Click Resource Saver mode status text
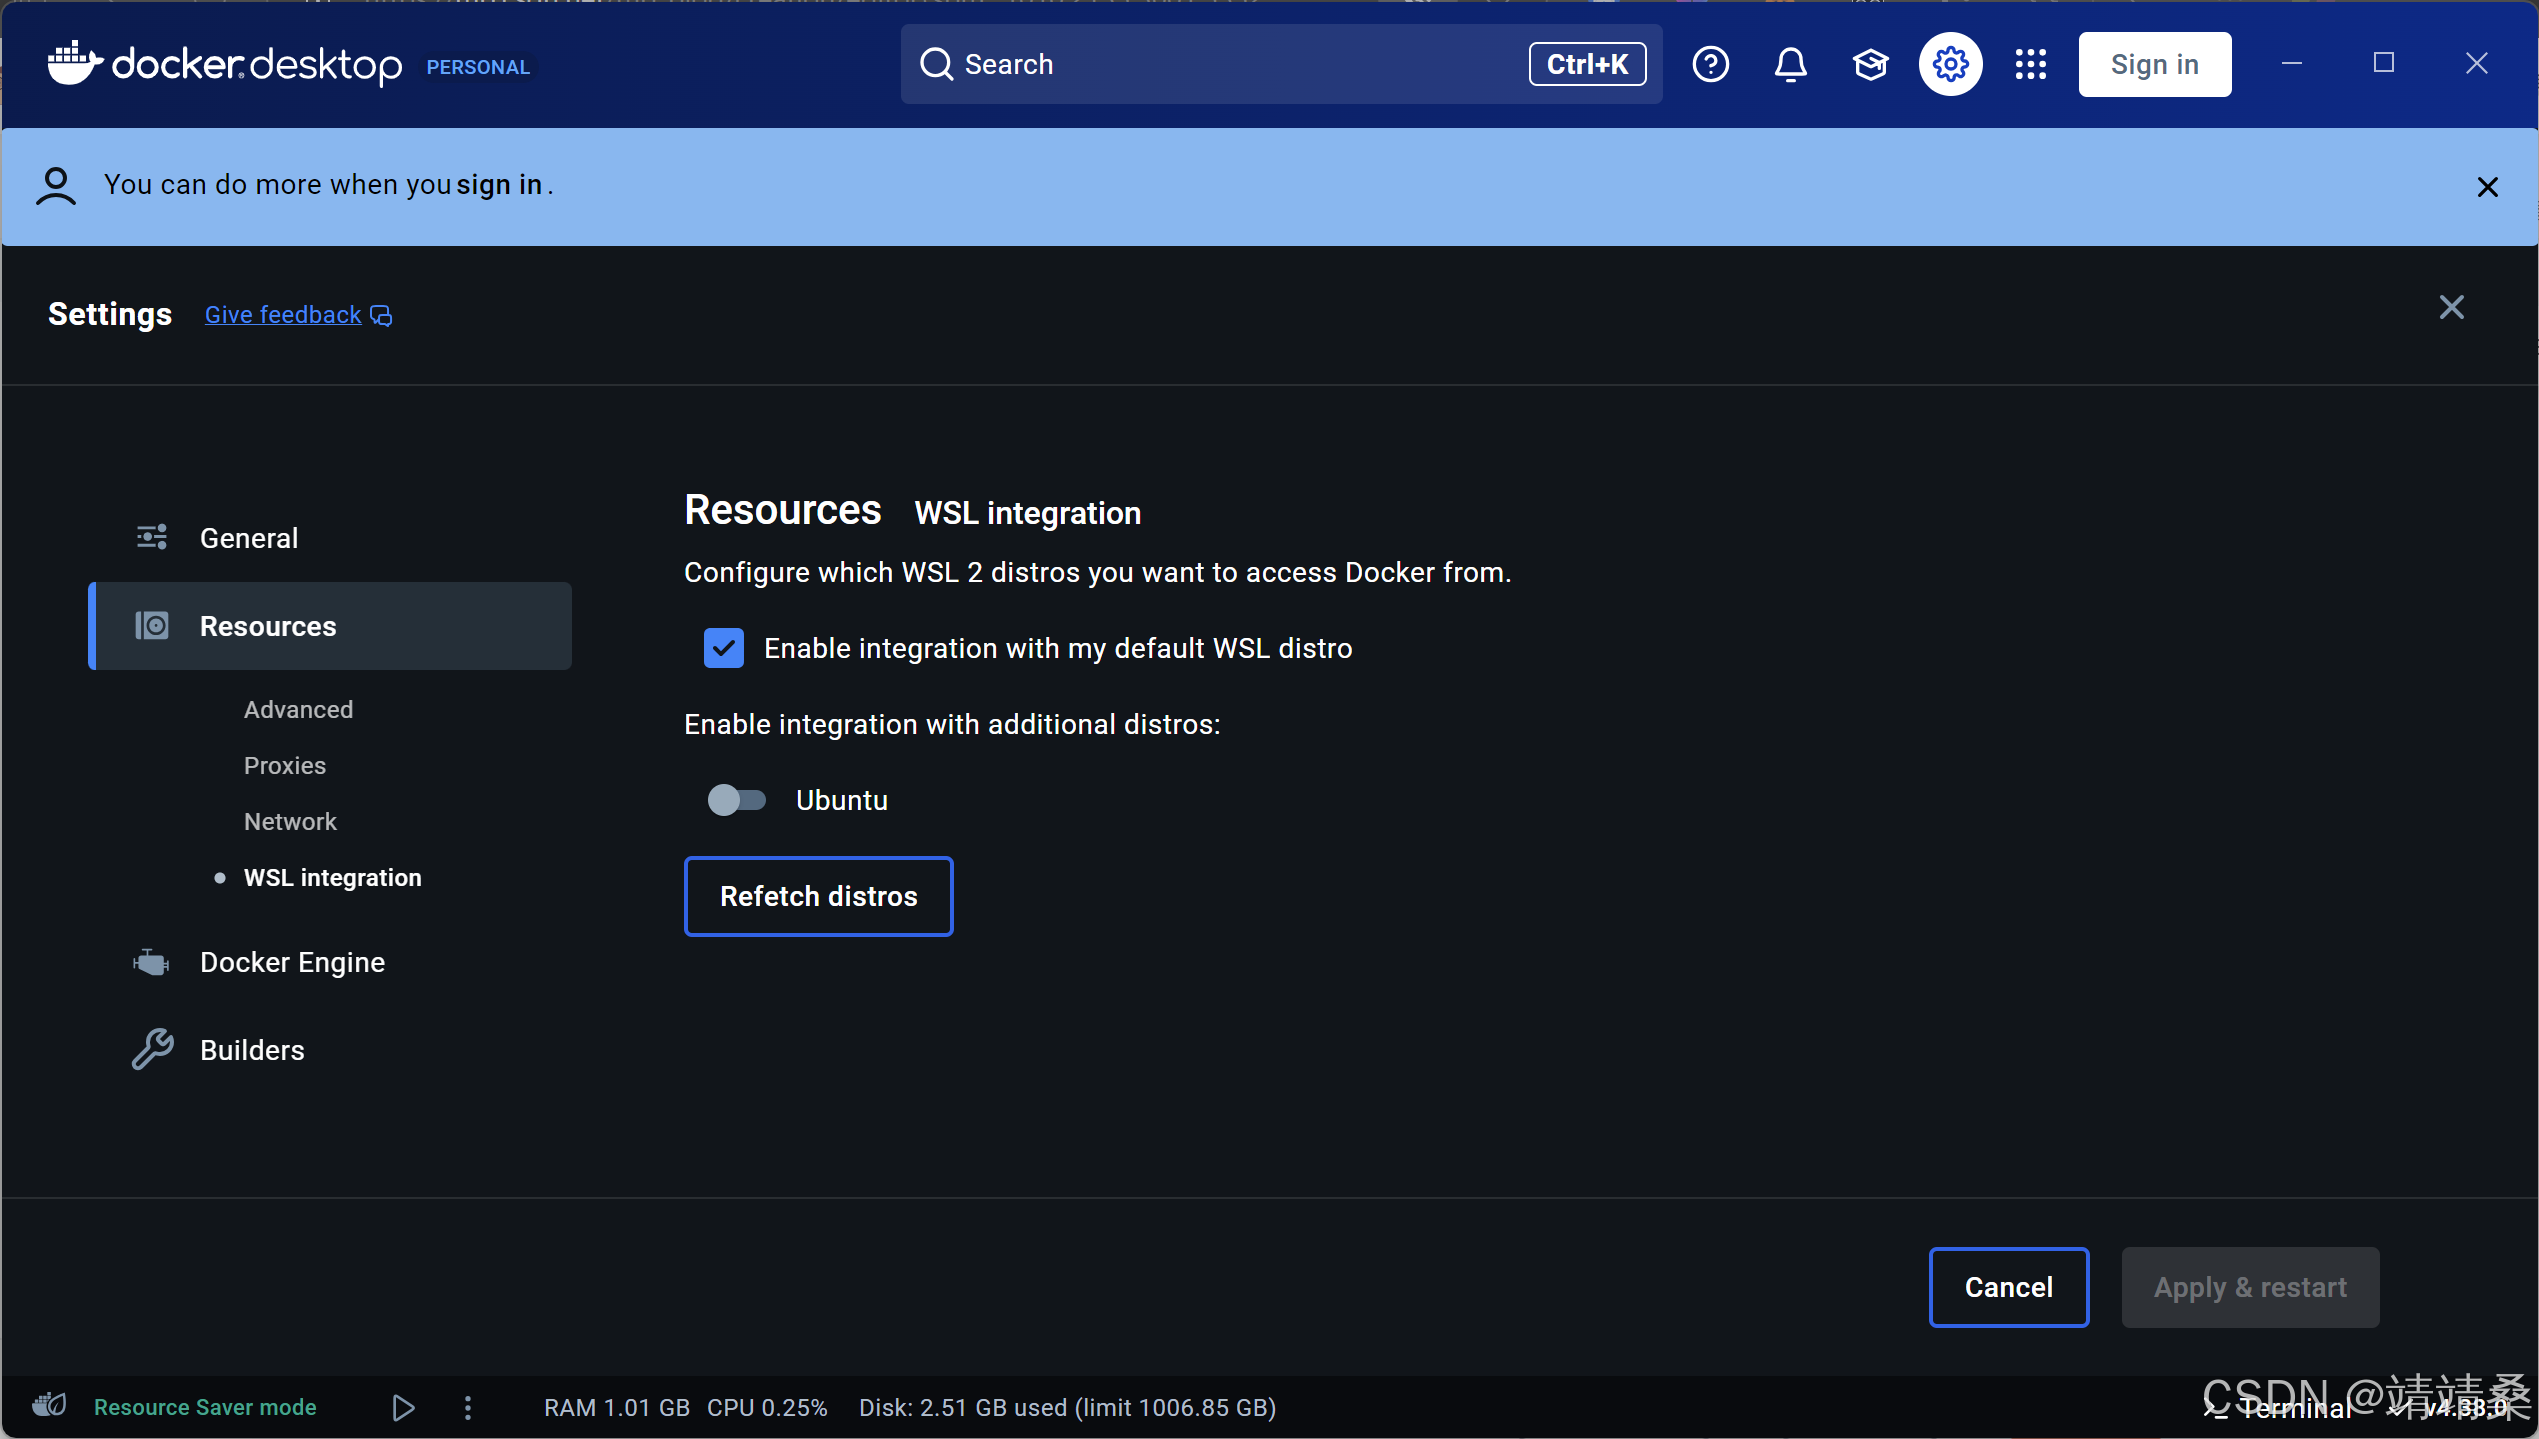The height and width of the screenshot is (1439, 2539). (x=205, y=1407)
